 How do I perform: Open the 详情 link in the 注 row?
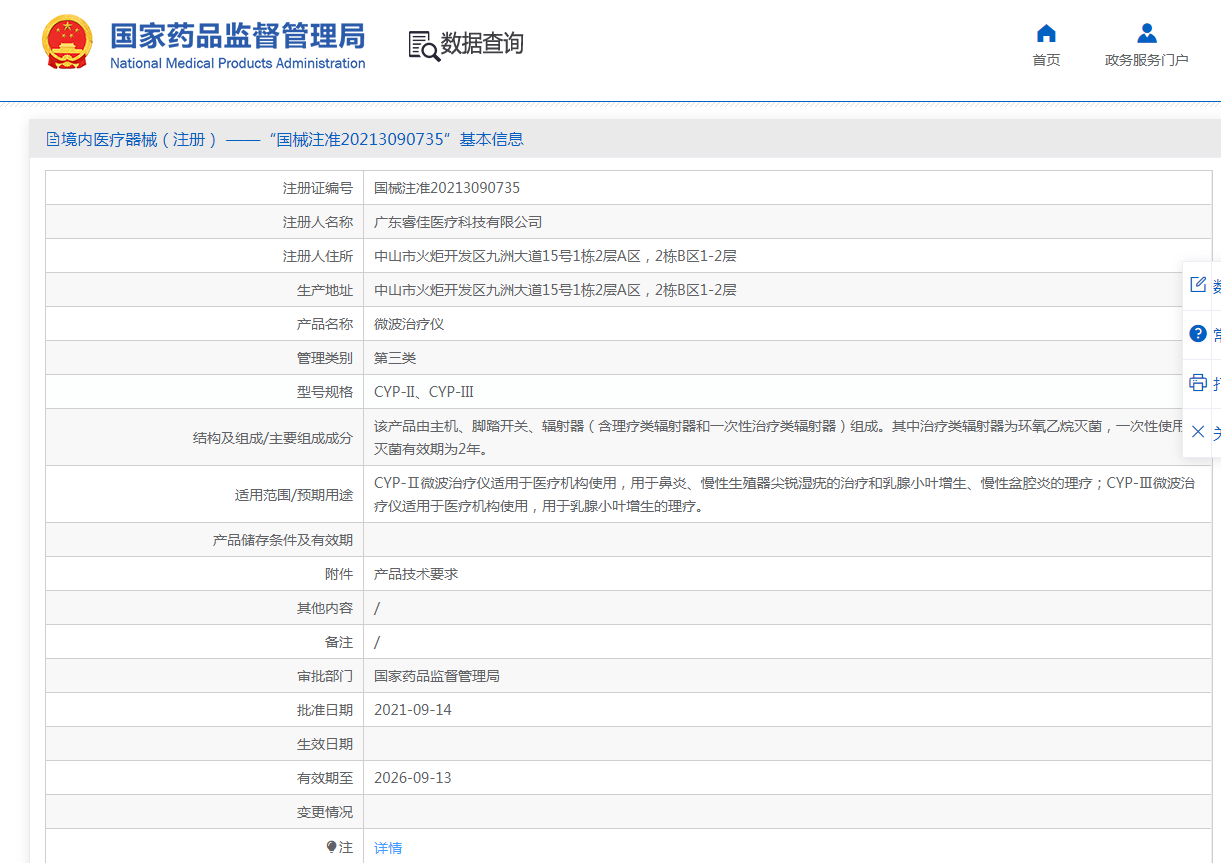pyautogui.click(x=388, y=848)
